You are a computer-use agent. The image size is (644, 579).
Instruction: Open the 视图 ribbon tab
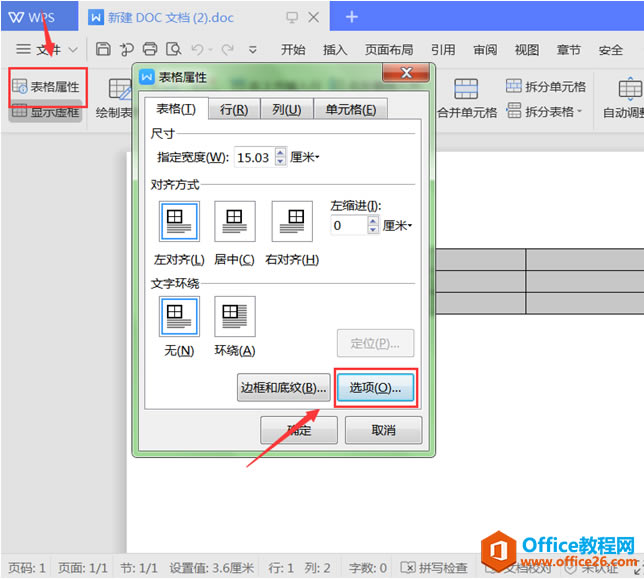(x=527, y=50)
